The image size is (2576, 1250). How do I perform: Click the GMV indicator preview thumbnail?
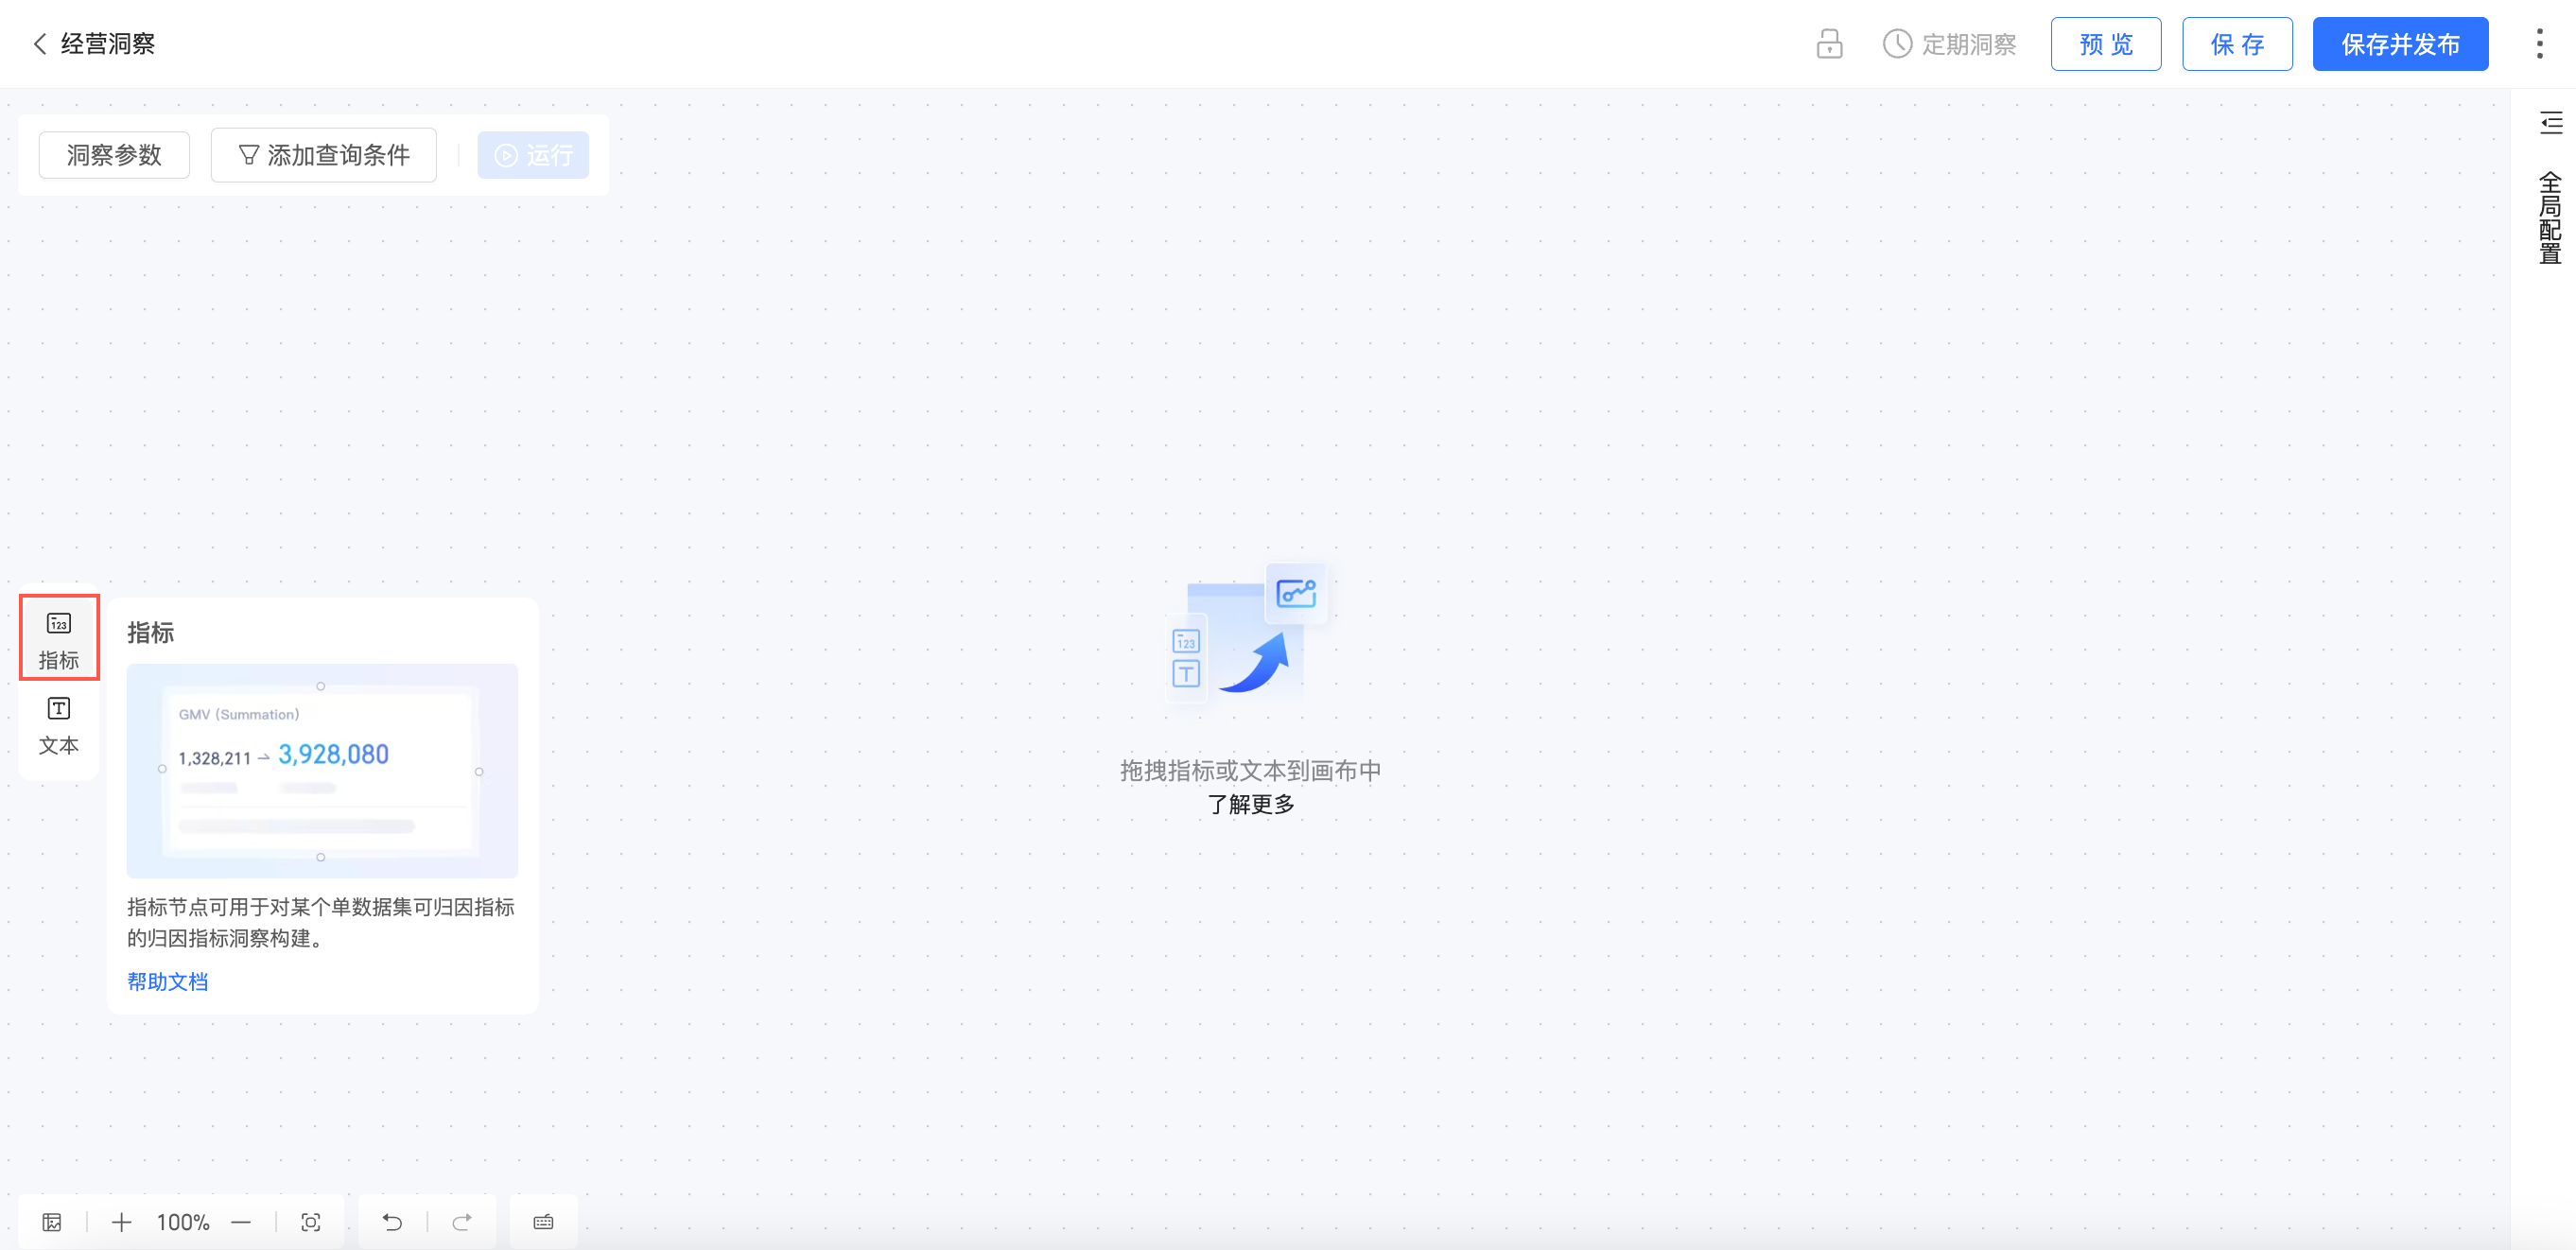tap(321, 770)
